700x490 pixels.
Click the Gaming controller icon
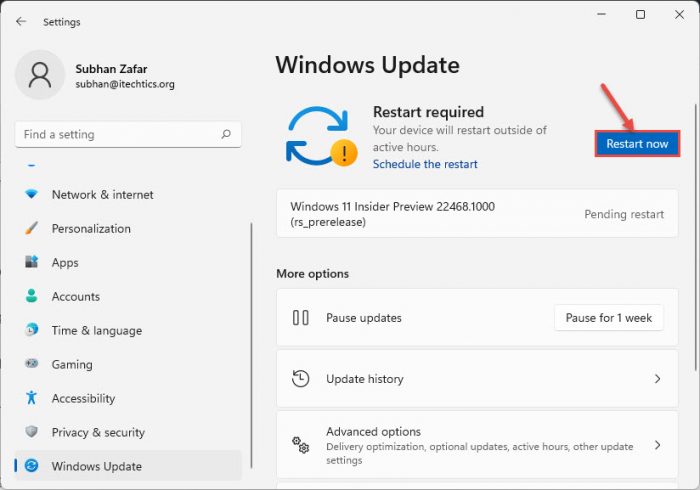[x=31, y=364]
